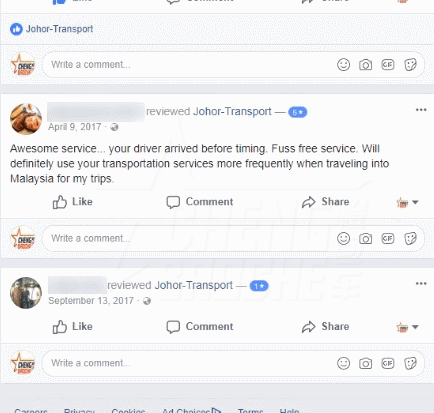
Task: Share the April 9, 2017 review
Action: [x=325, y=202]
